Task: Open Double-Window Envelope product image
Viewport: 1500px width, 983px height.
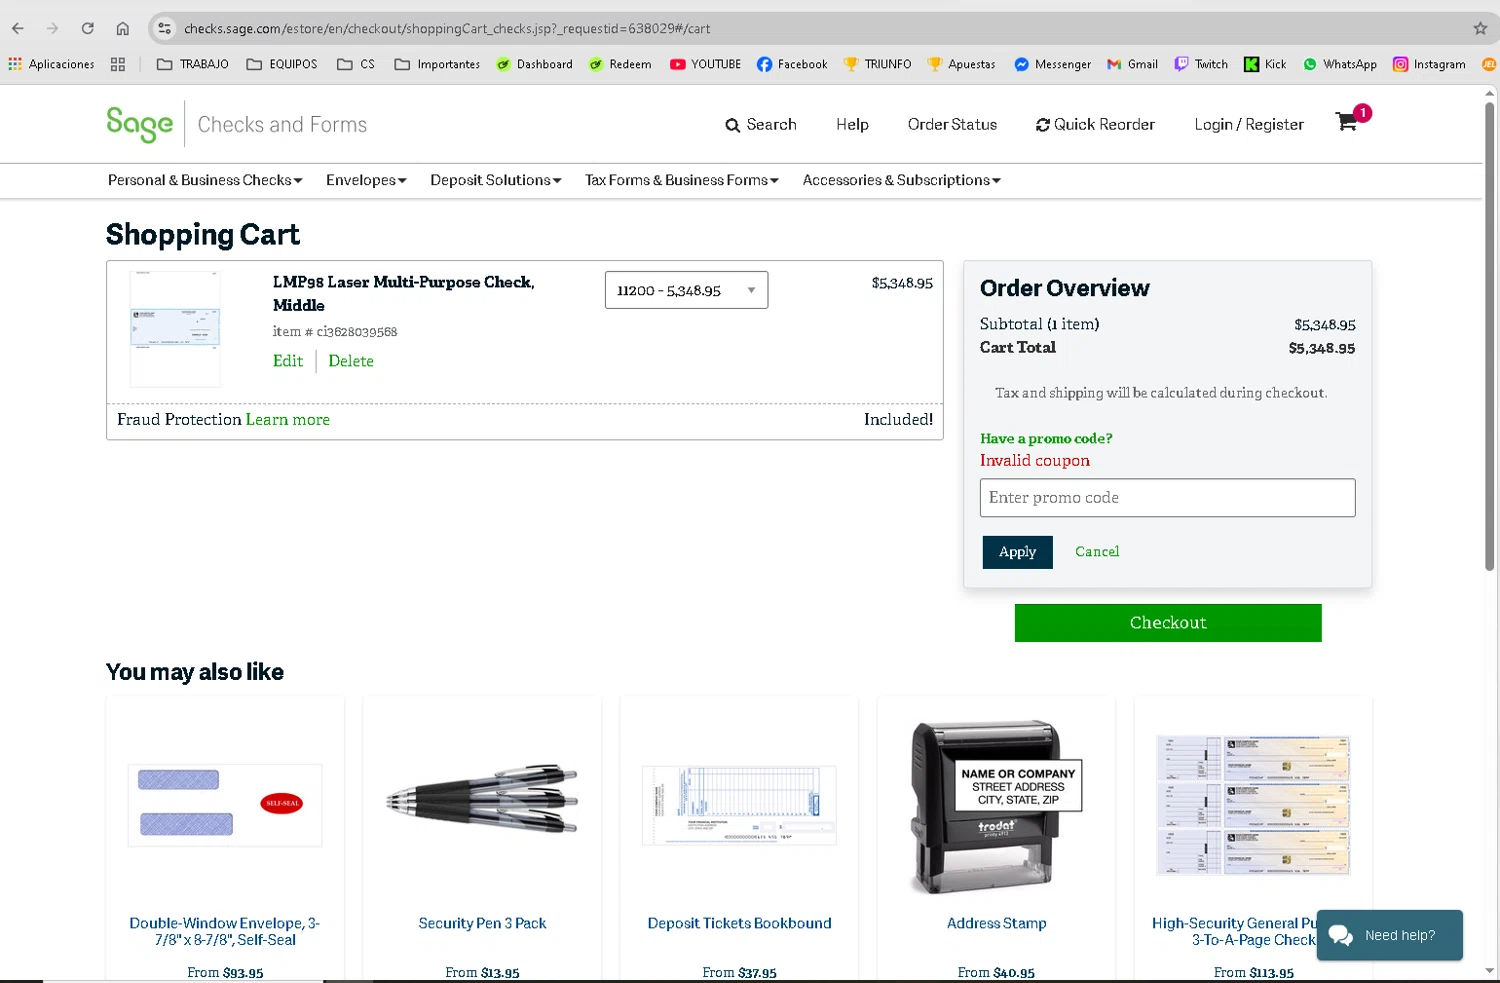Action: (225, 805)
